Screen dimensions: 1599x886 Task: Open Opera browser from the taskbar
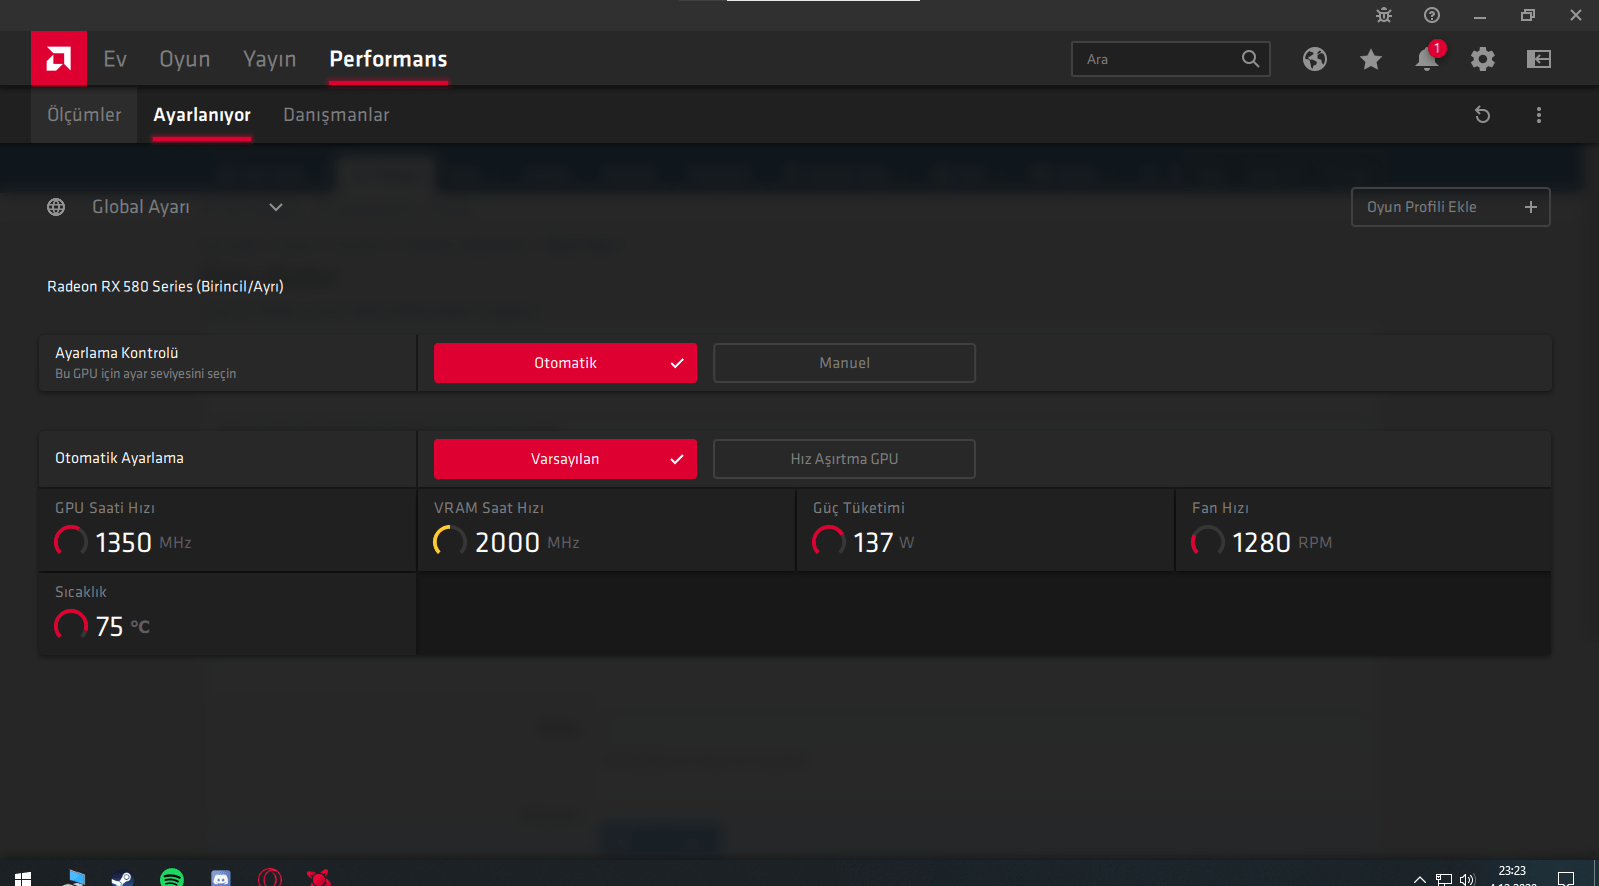coord(270,879)
